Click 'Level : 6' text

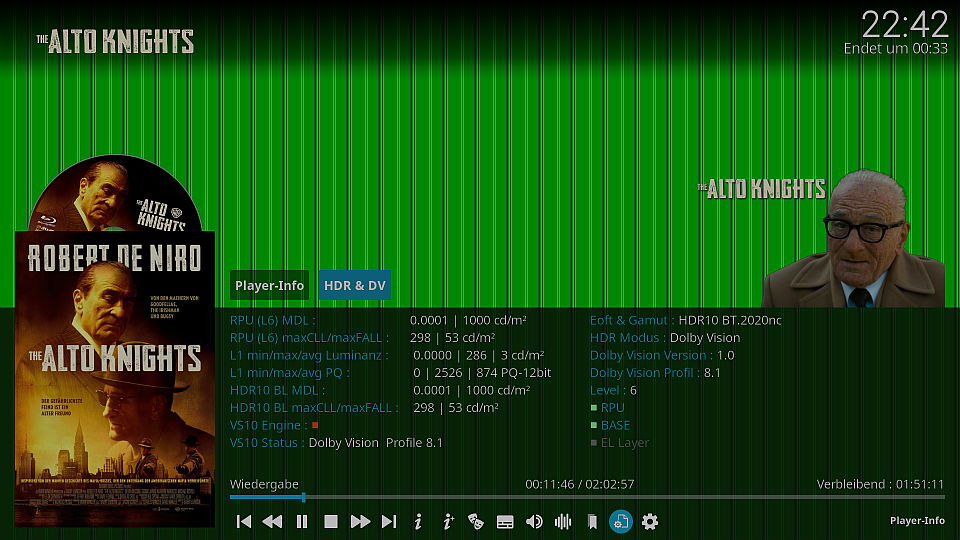coord(613,390)
